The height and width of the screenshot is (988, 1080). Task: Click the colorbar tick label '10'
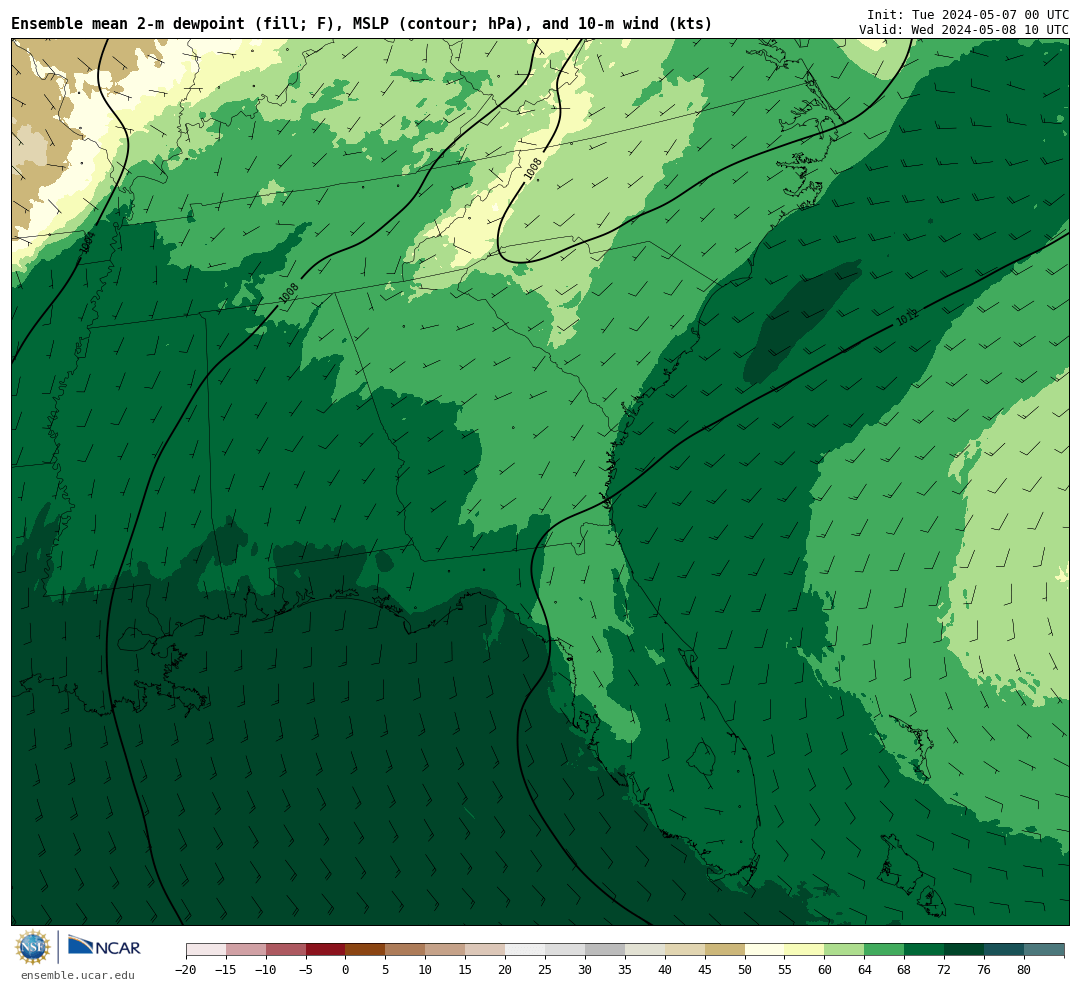(x=426, y=969)
